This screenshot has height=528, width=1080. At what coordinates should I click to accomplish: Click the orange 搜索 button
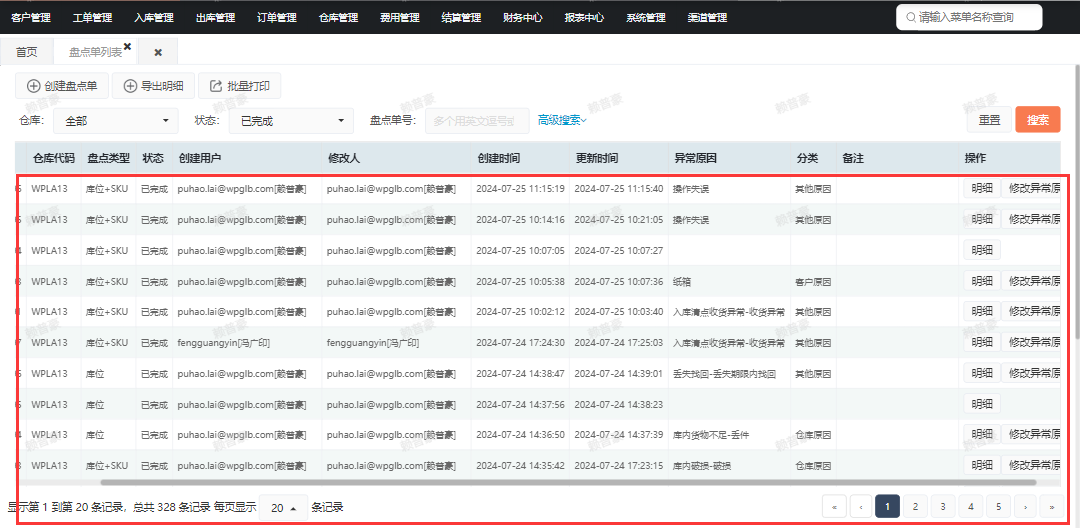(x=1038, y=120)
